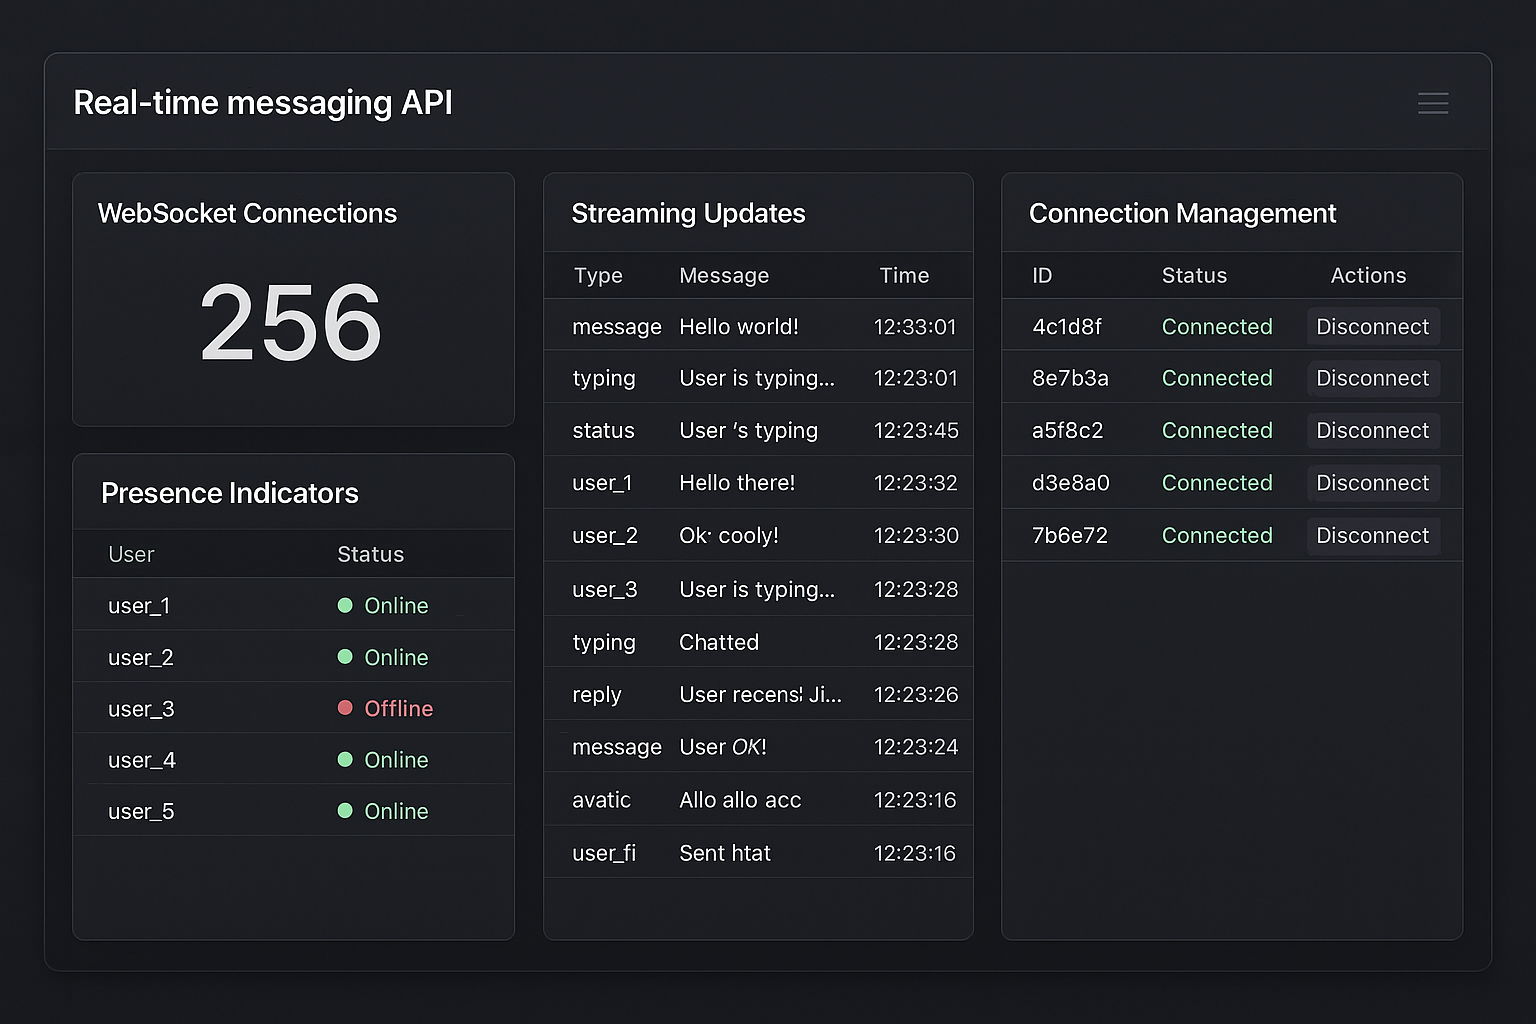Screen dimensions: 1536x1024
Task: Select the 'Allo allo acc' message
Action: 740,800
